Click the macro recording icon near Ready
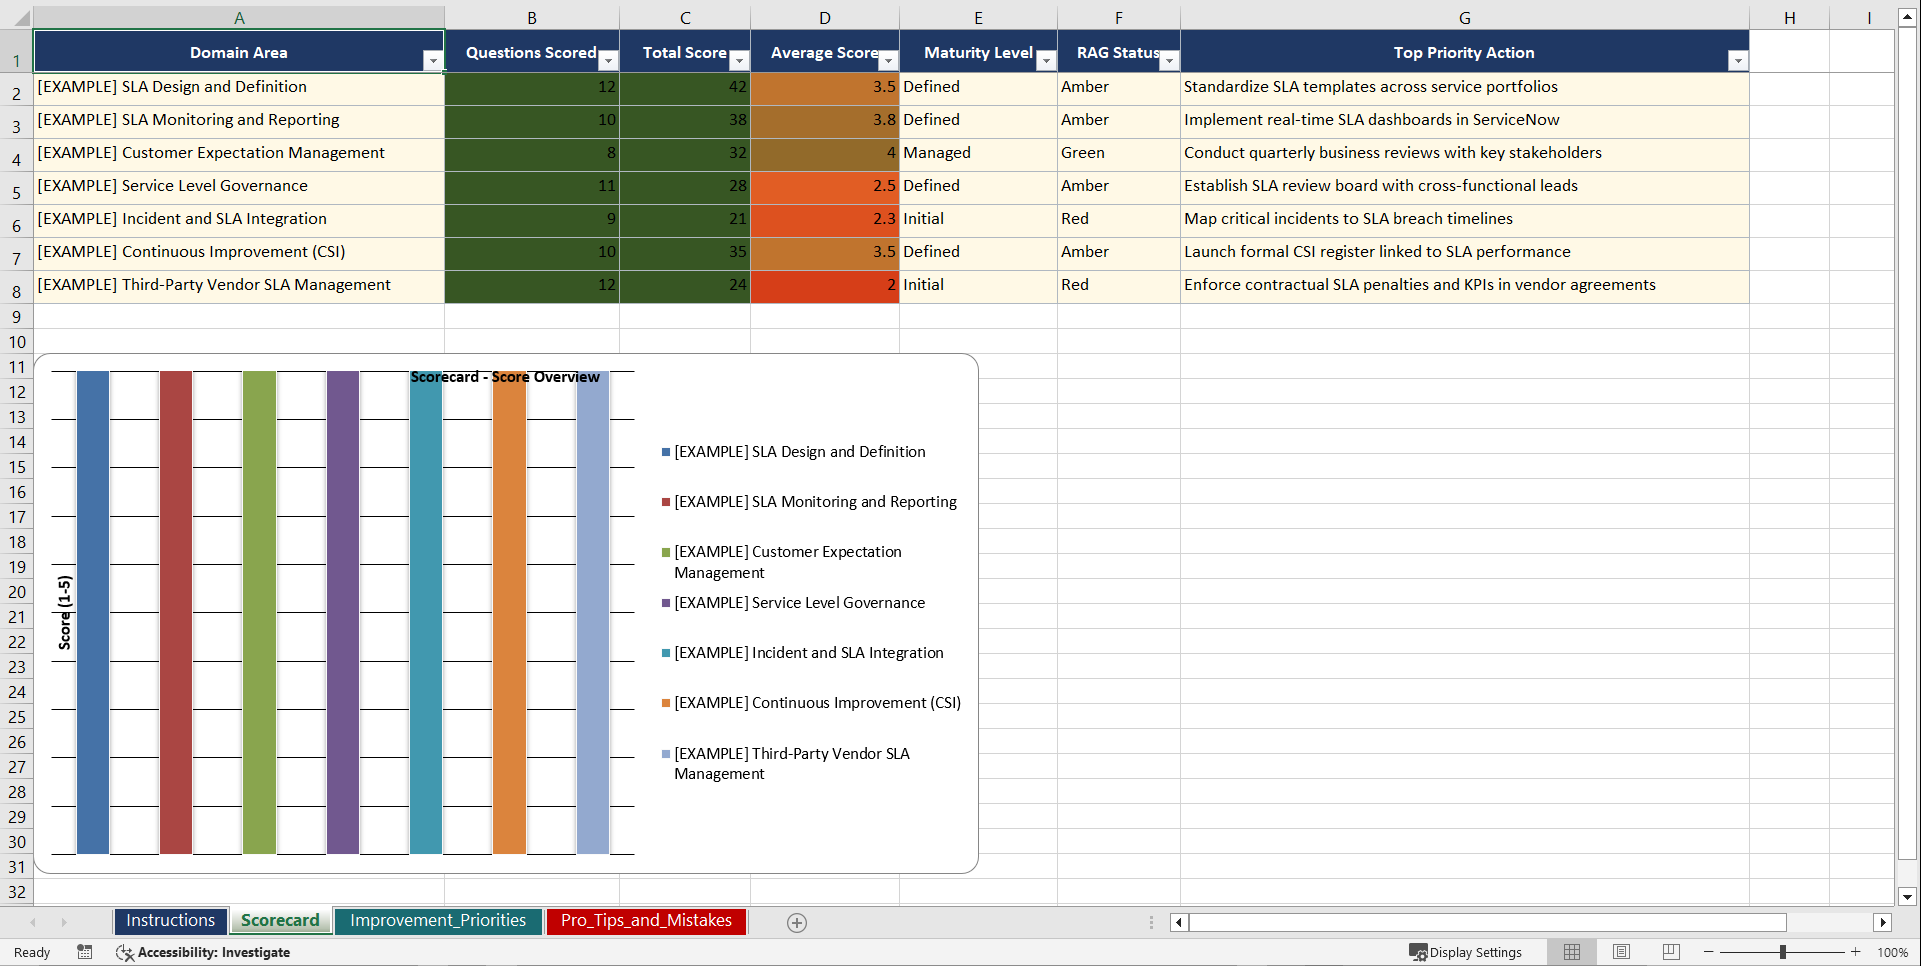1921x966 pixels. (85, 952)
